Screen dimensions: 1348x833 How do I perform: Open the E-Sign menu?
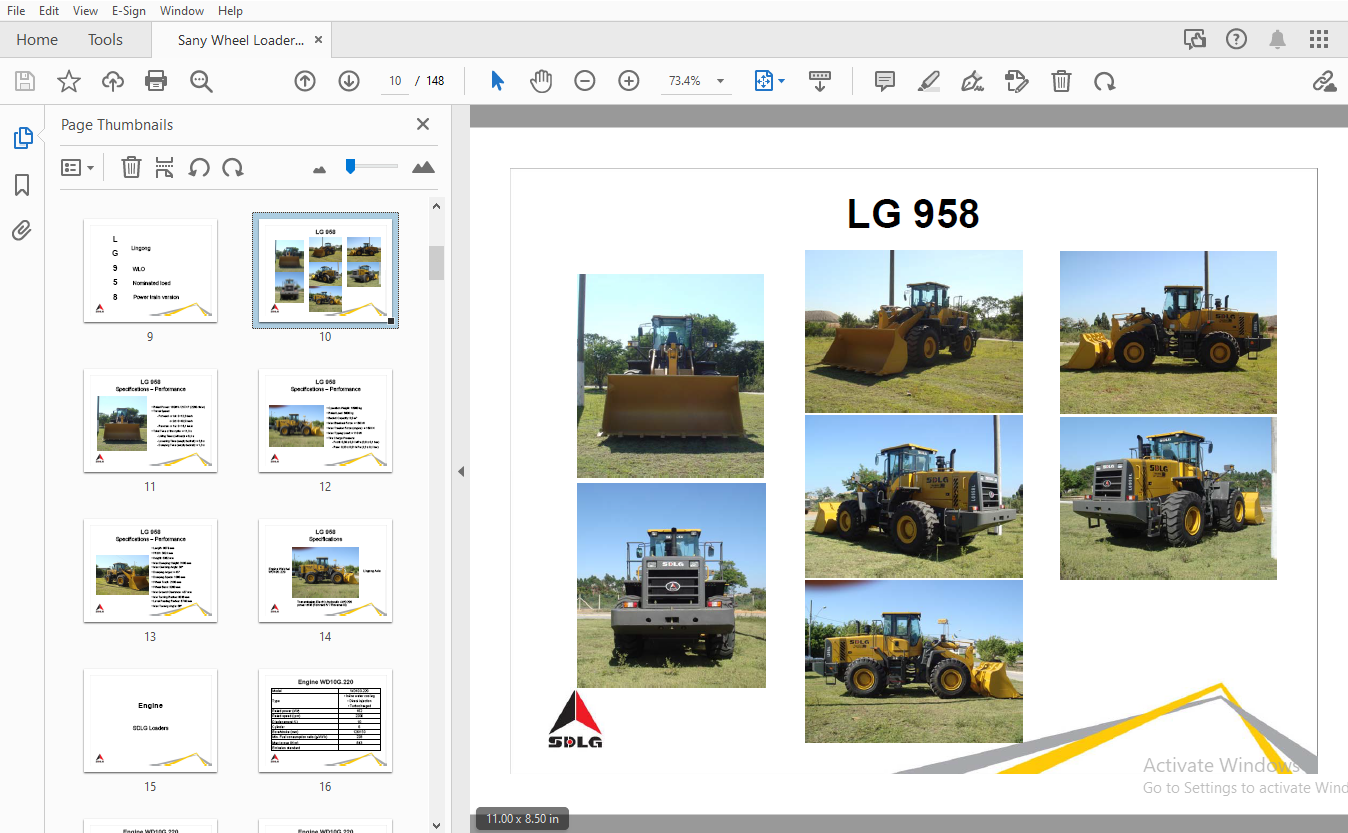[128, 10]
